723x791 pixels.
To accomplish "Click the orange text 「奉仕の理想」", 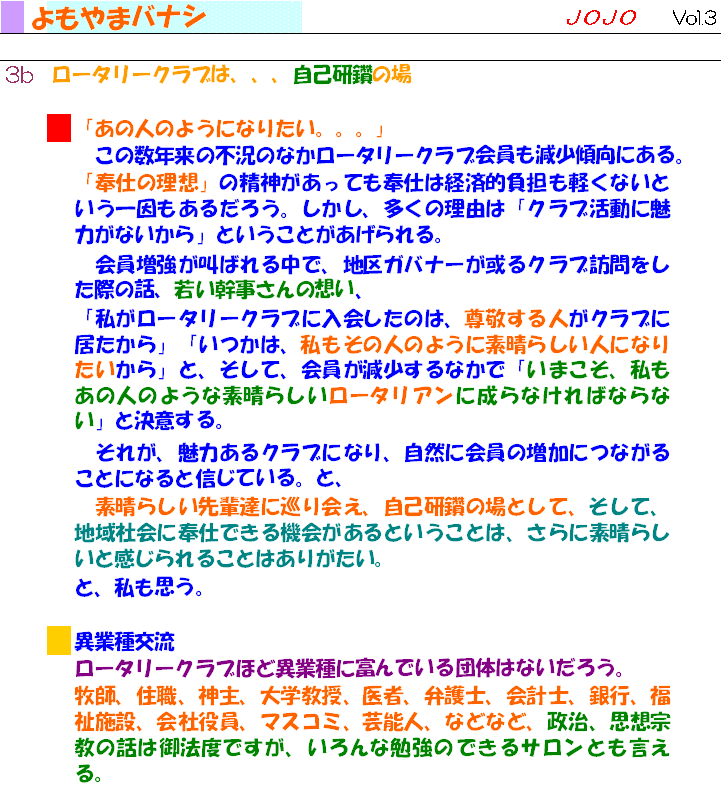I will (146, 183).
